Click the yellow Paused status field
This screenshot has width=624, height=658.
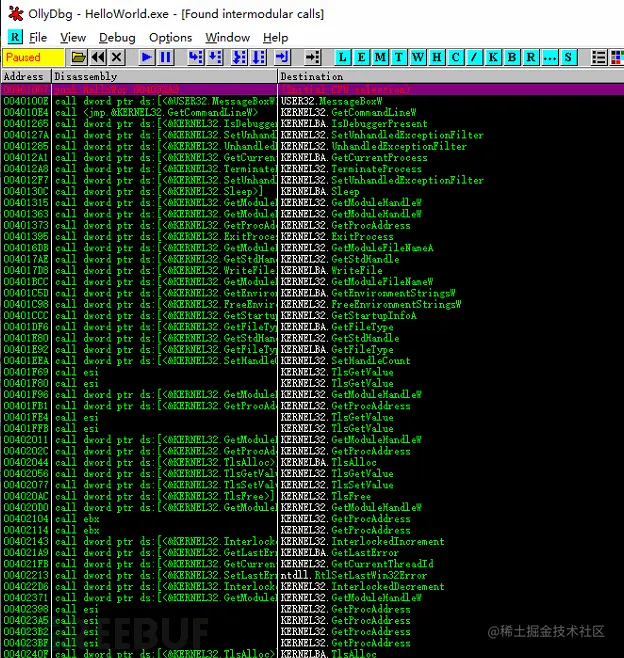coord(33,57)
